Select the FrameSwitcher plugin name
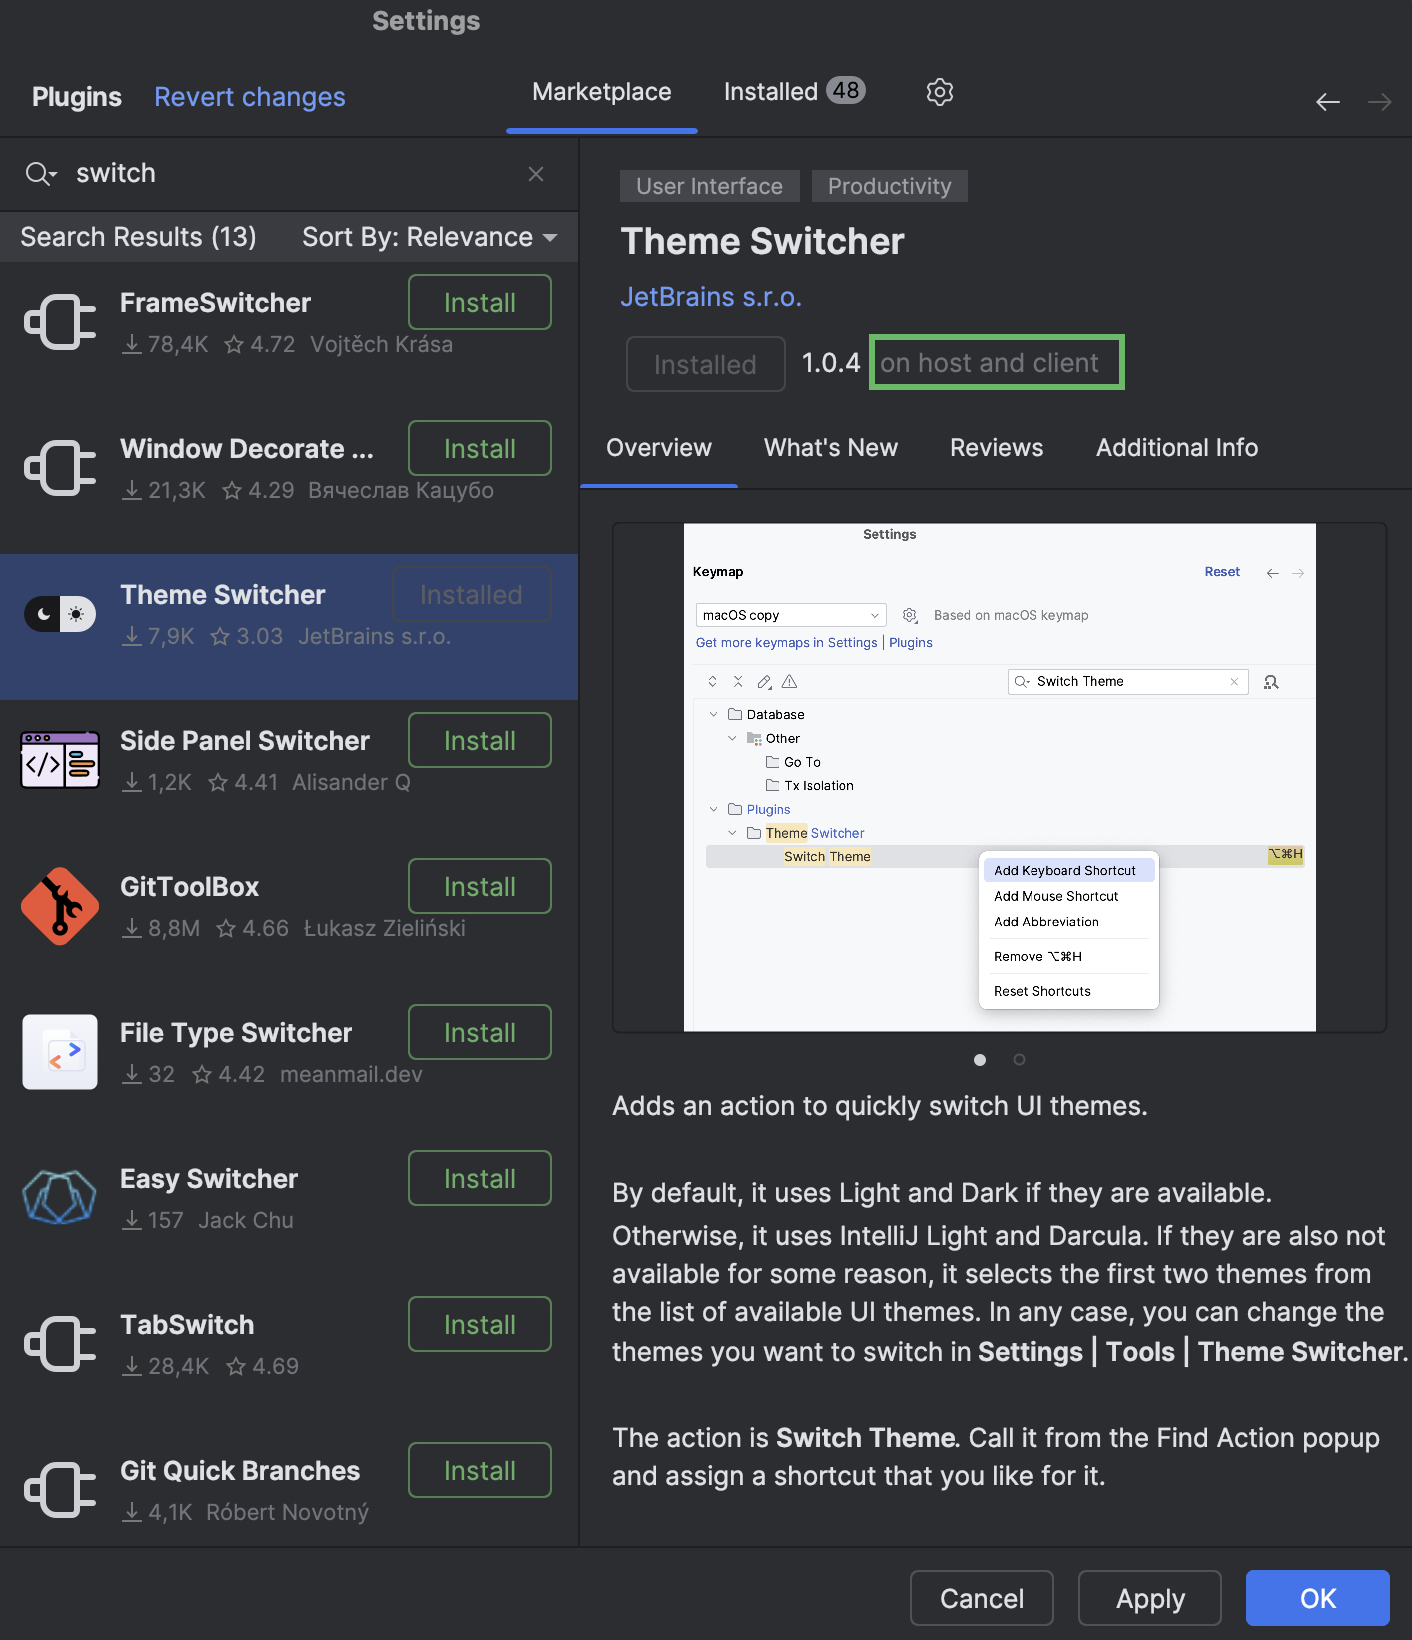Screen dimensions: 1412x1640 [x=215, y=303]
